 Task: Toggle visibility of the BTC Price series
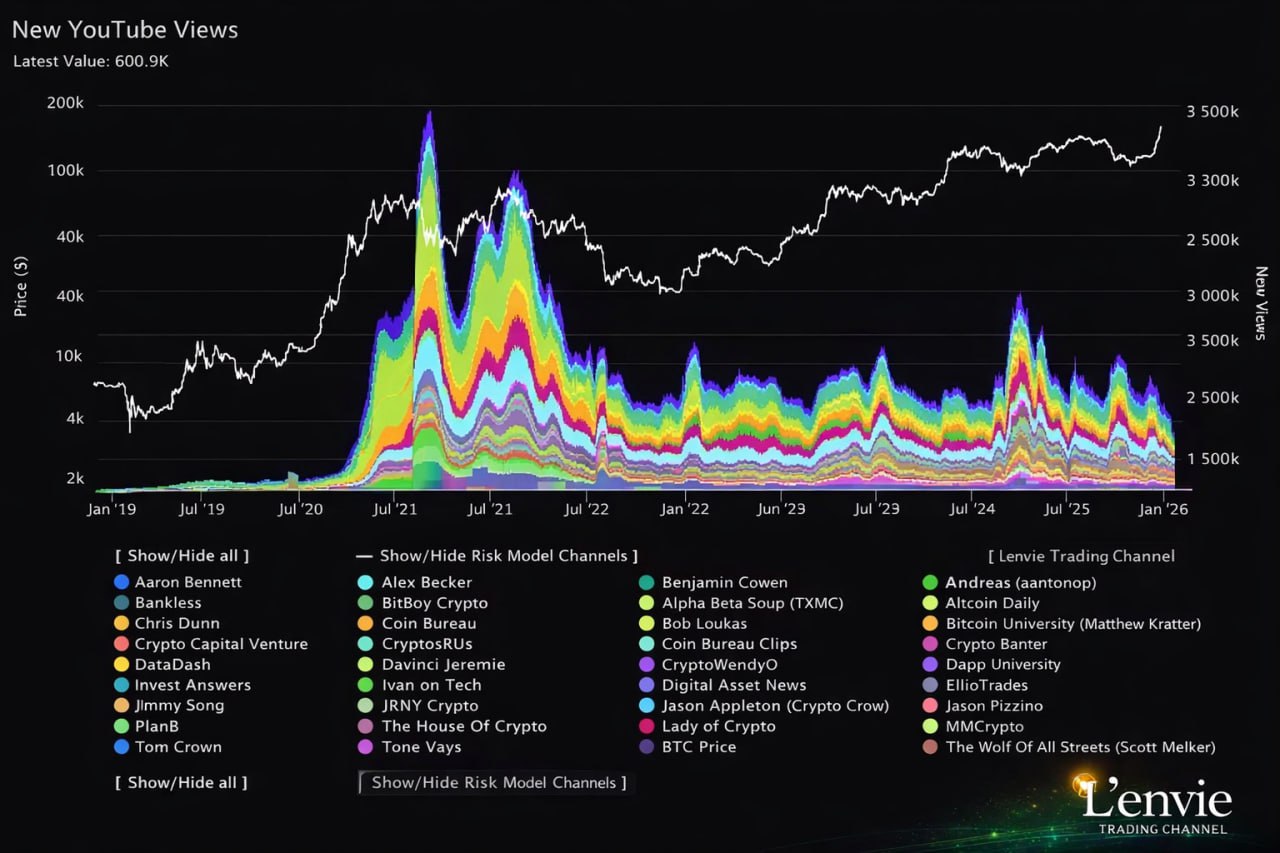[698, 747]
